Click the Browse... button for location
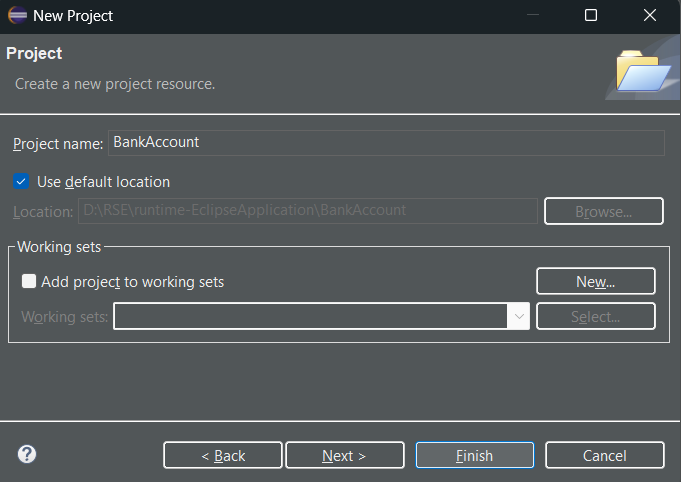The image size is (681, 482). click(x=604, y=211)
